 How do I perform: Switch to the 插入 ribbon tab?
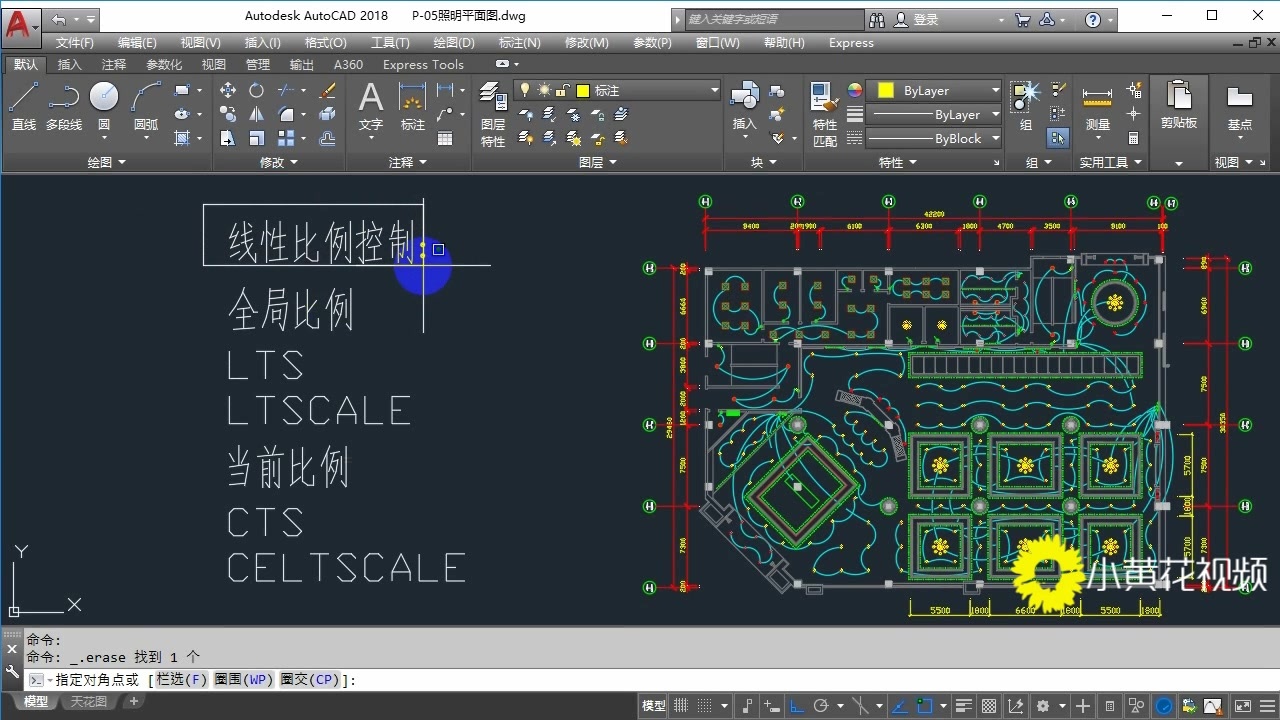click(70, 65)
